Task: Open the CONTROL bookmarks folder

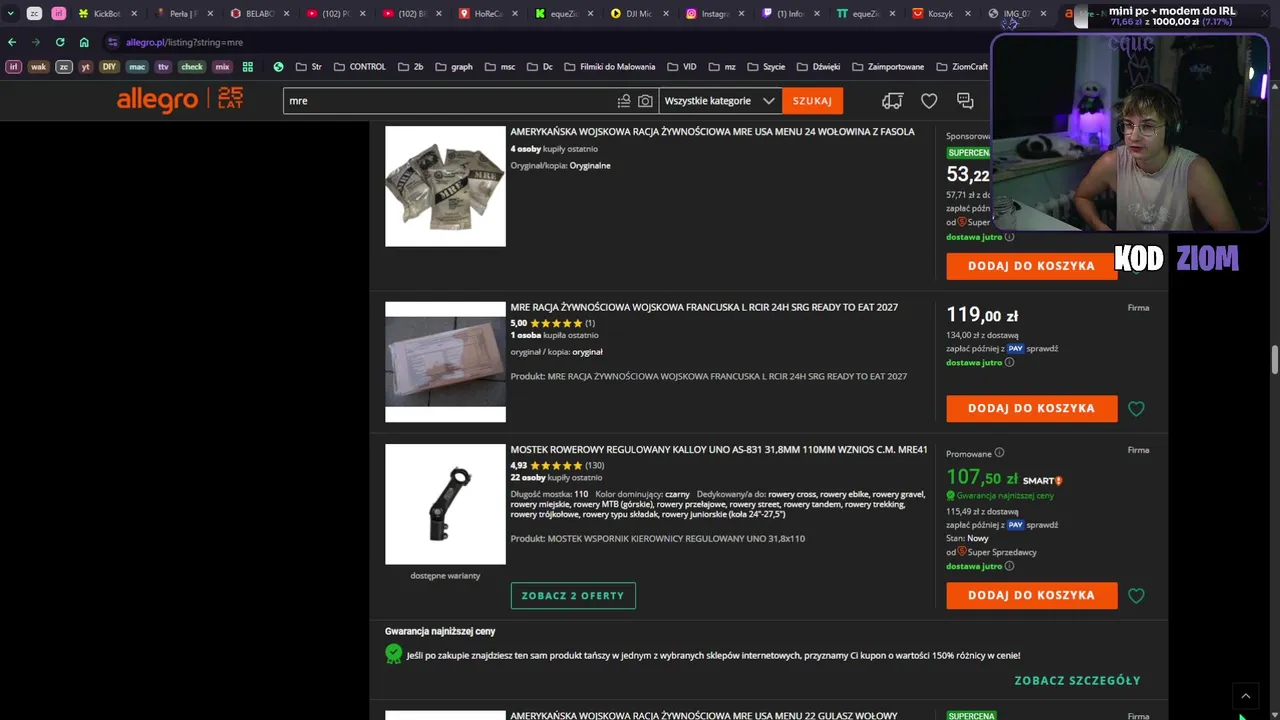Action: tap(359, 67)
